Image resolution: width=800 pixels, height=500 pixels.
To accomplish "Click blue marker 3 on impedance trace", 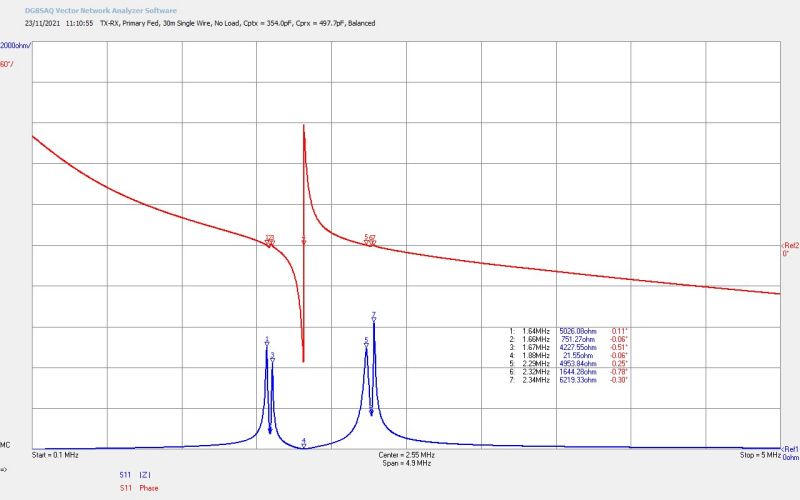I will point(272,357).
